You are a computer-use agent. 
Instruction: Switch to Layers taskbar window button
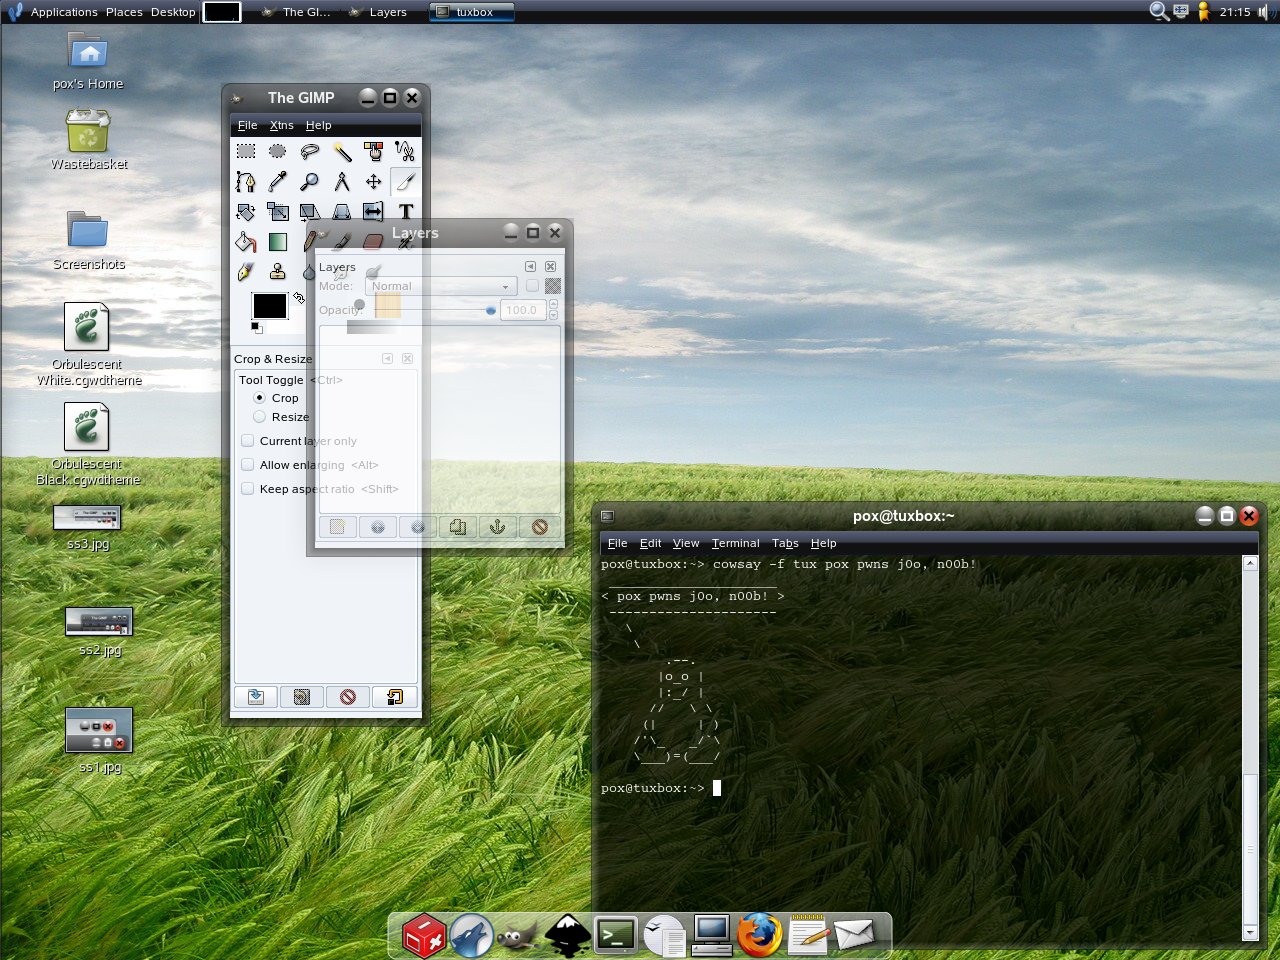tap(379, 12)
